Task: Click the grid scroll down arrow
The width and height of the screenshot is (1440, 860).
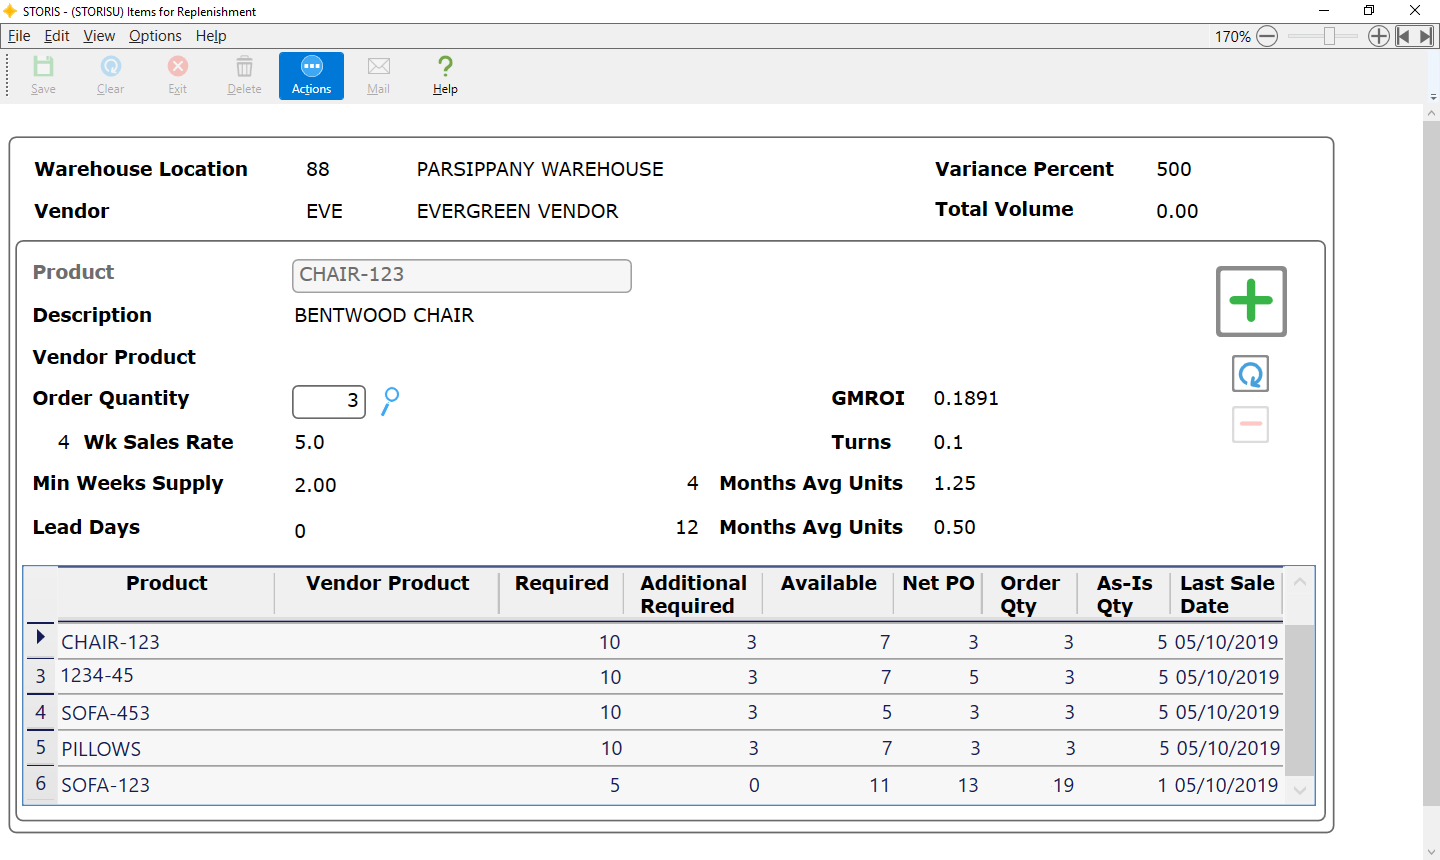Action: [x=1300, y=790]
